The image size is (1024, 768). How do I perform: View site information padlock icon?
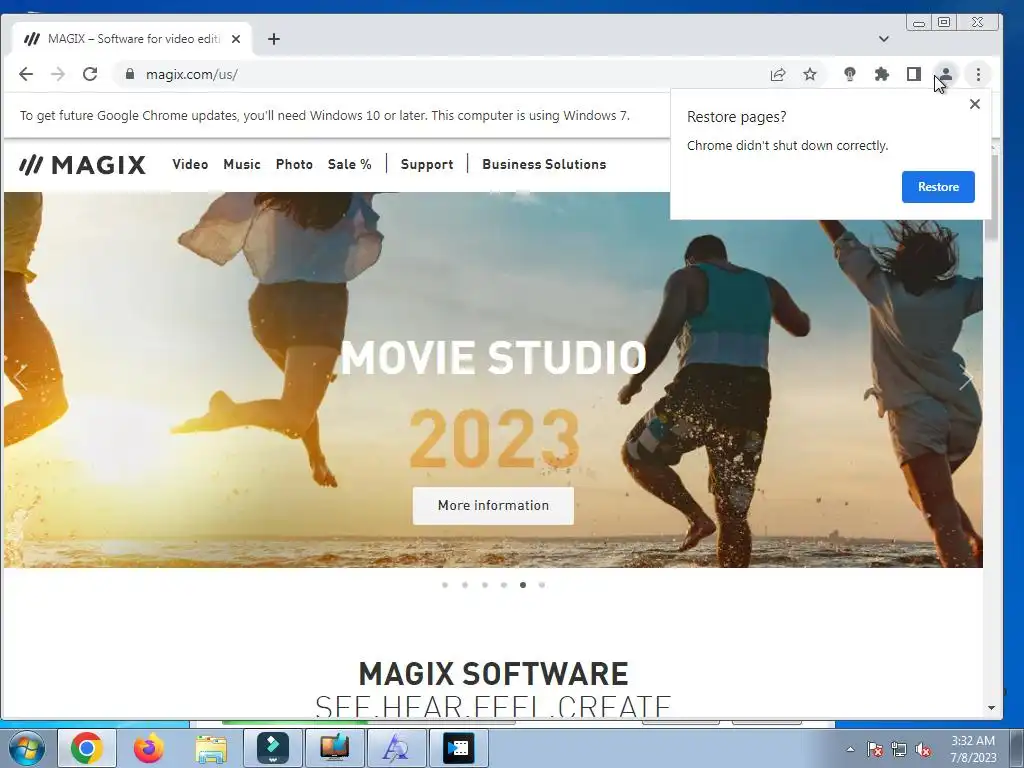pyautogui.click(x=129, y=74)
